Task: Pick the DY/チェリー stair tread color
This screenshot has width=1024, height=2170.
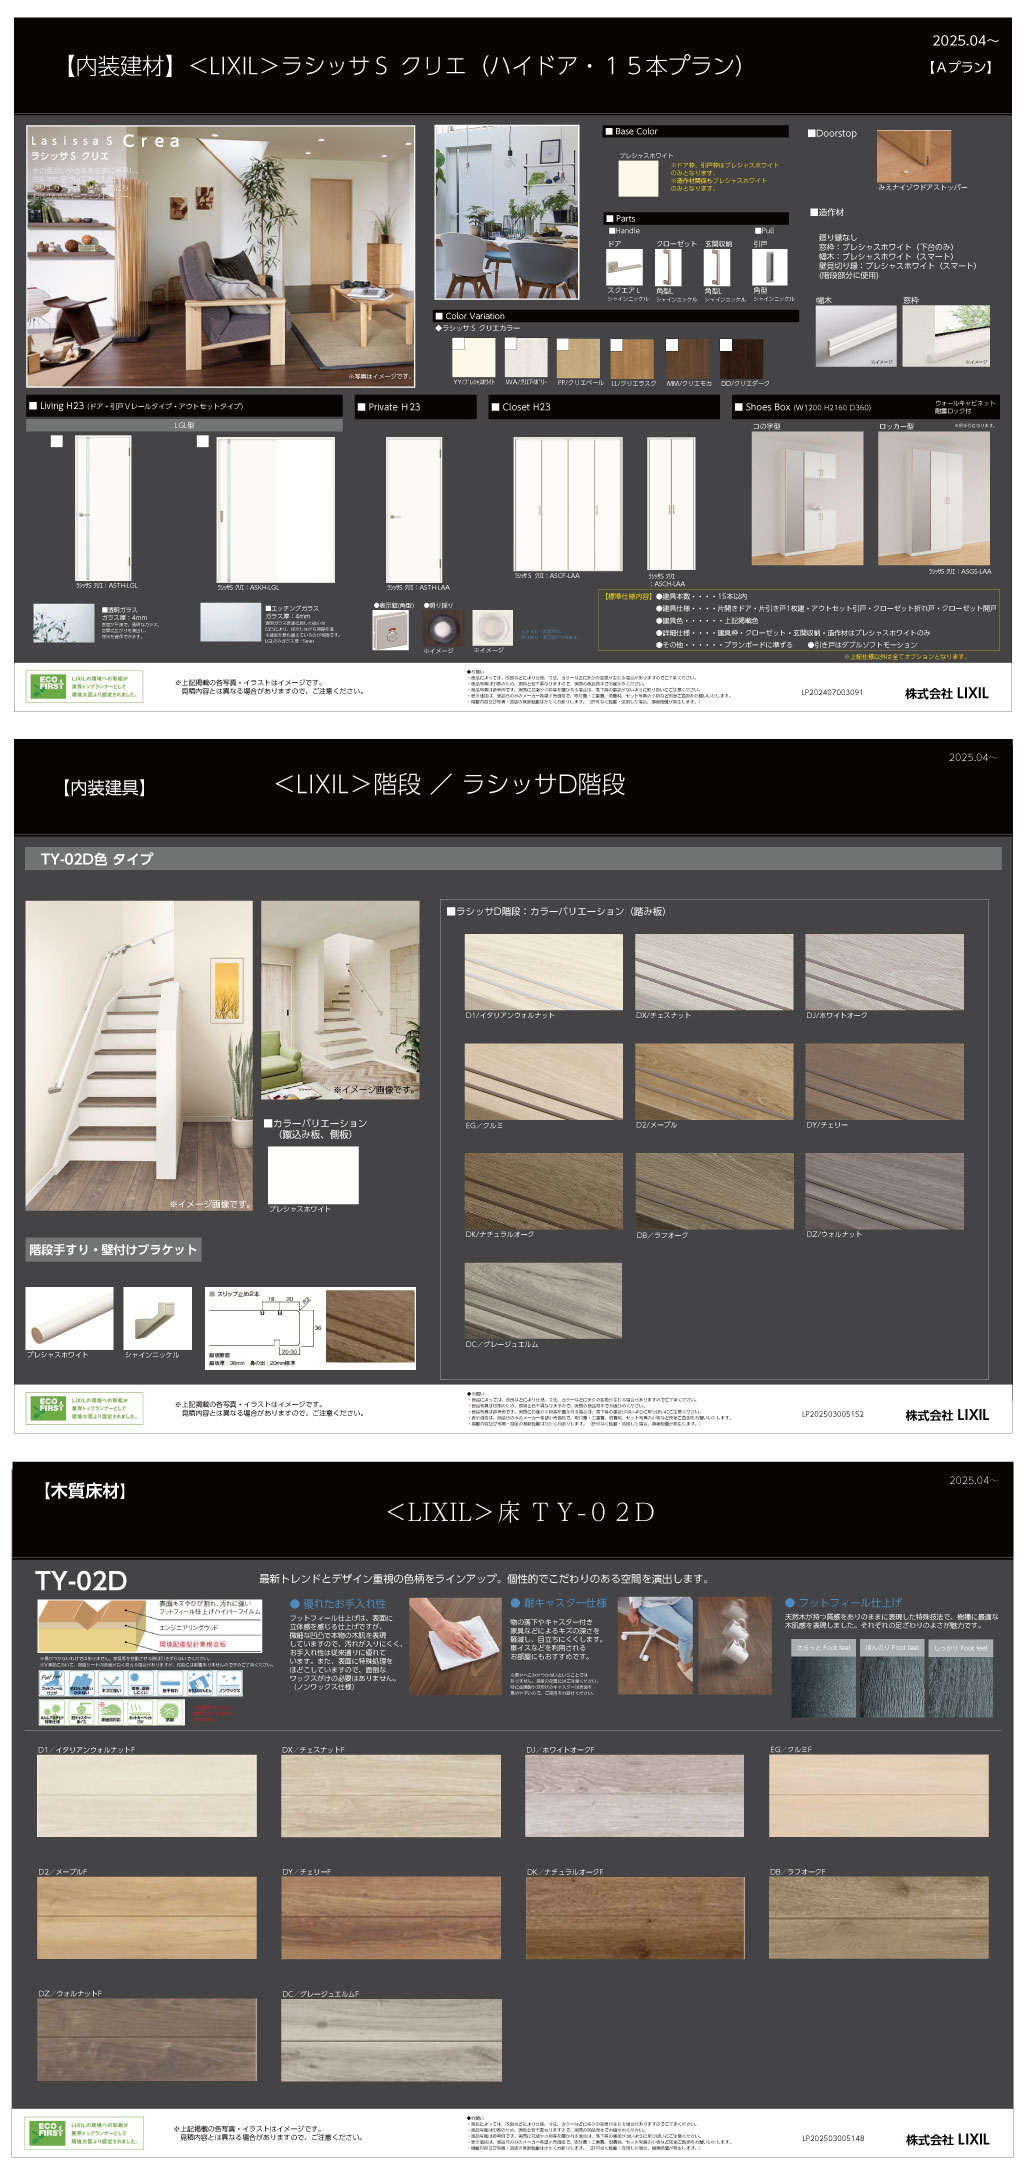Action: point(884,1081)
